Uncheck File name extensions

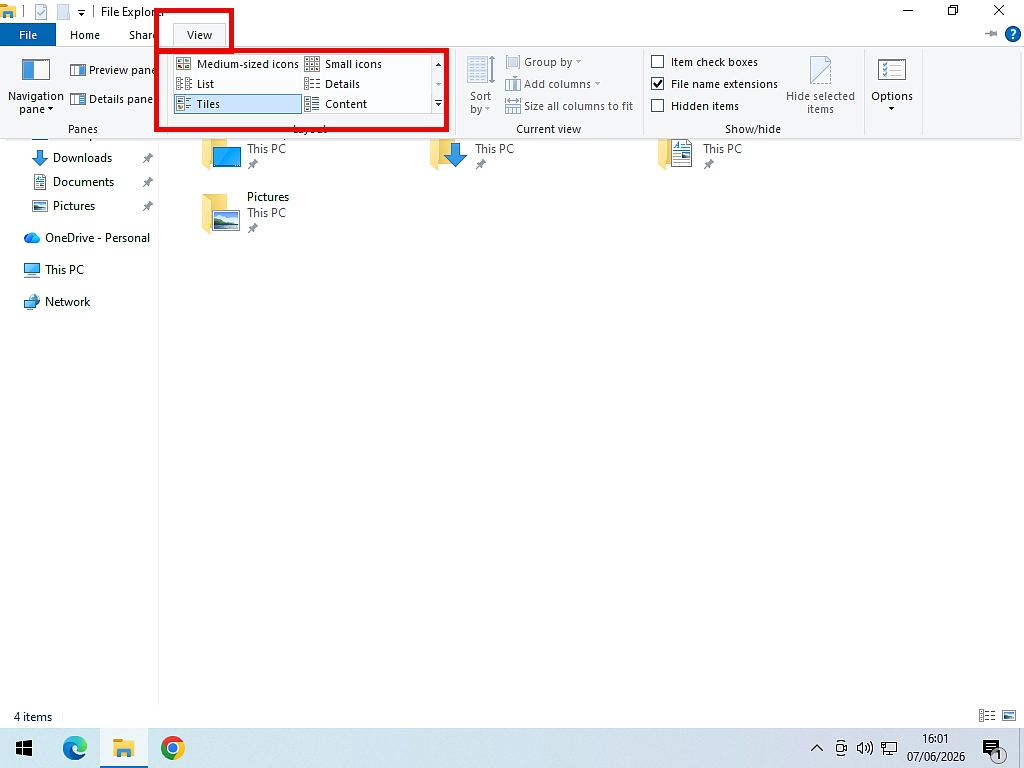[714, 84]
